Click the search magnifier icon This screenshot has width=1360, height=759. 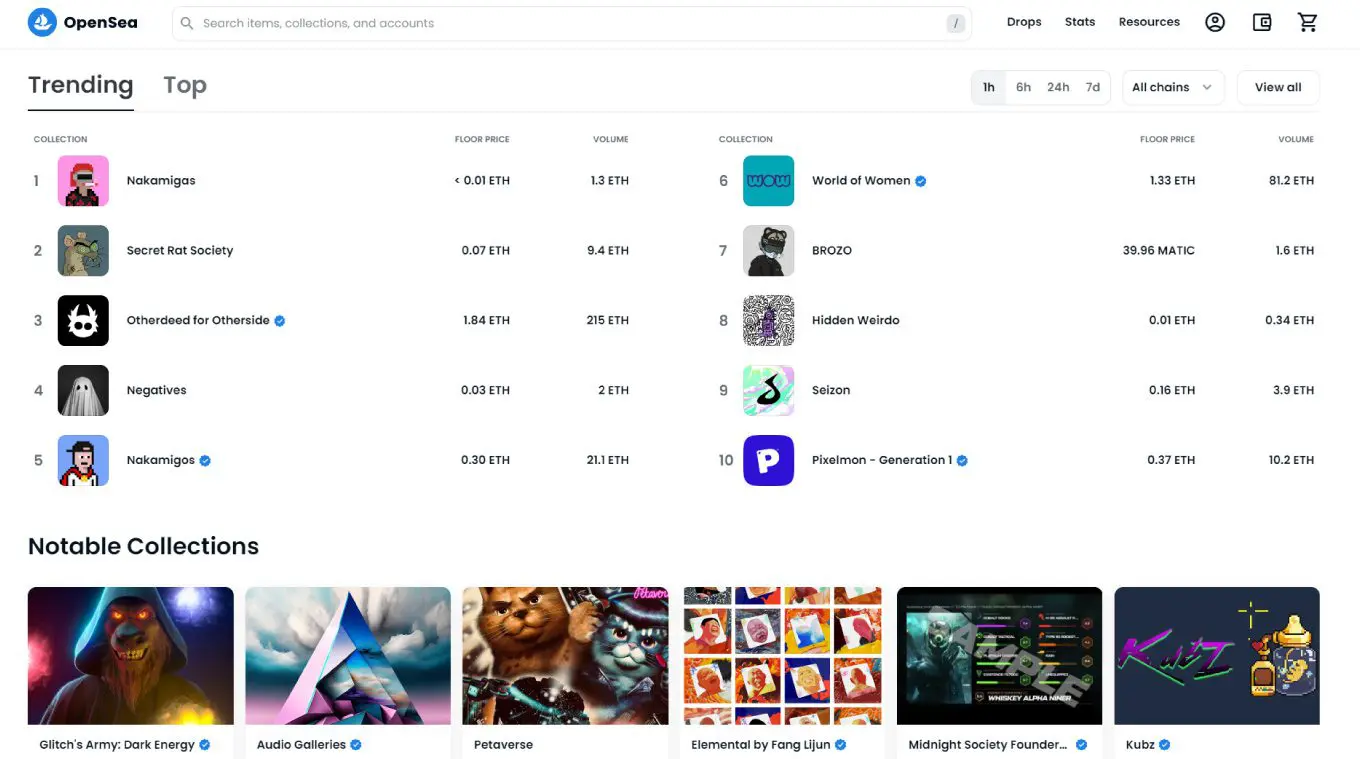[x=187, y=23]
